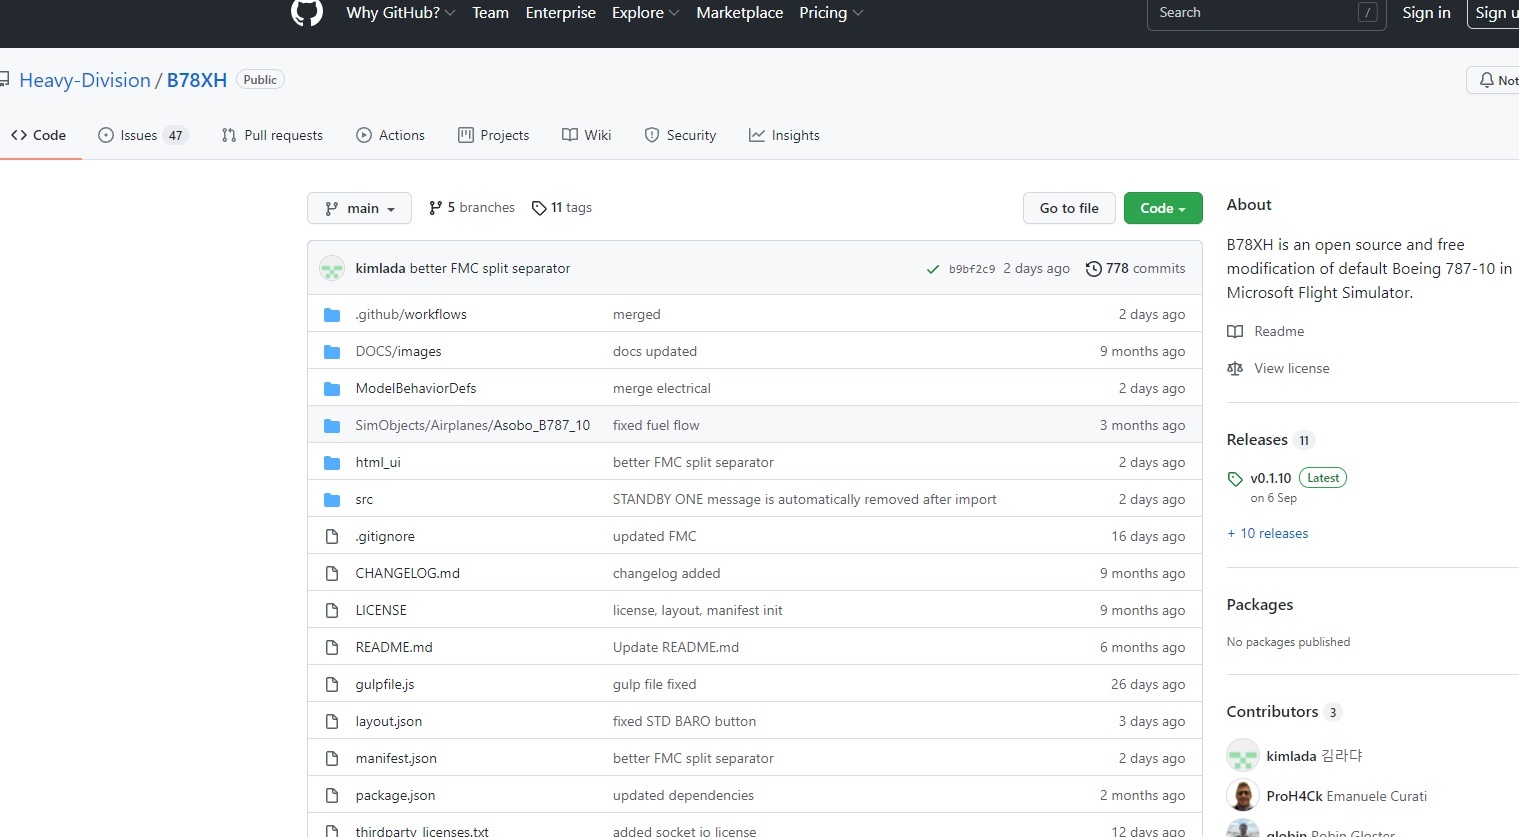Open the + 10 releases link
Image resolution: width=1519 pixels, height=837 pixels.
click(1267, 534)
